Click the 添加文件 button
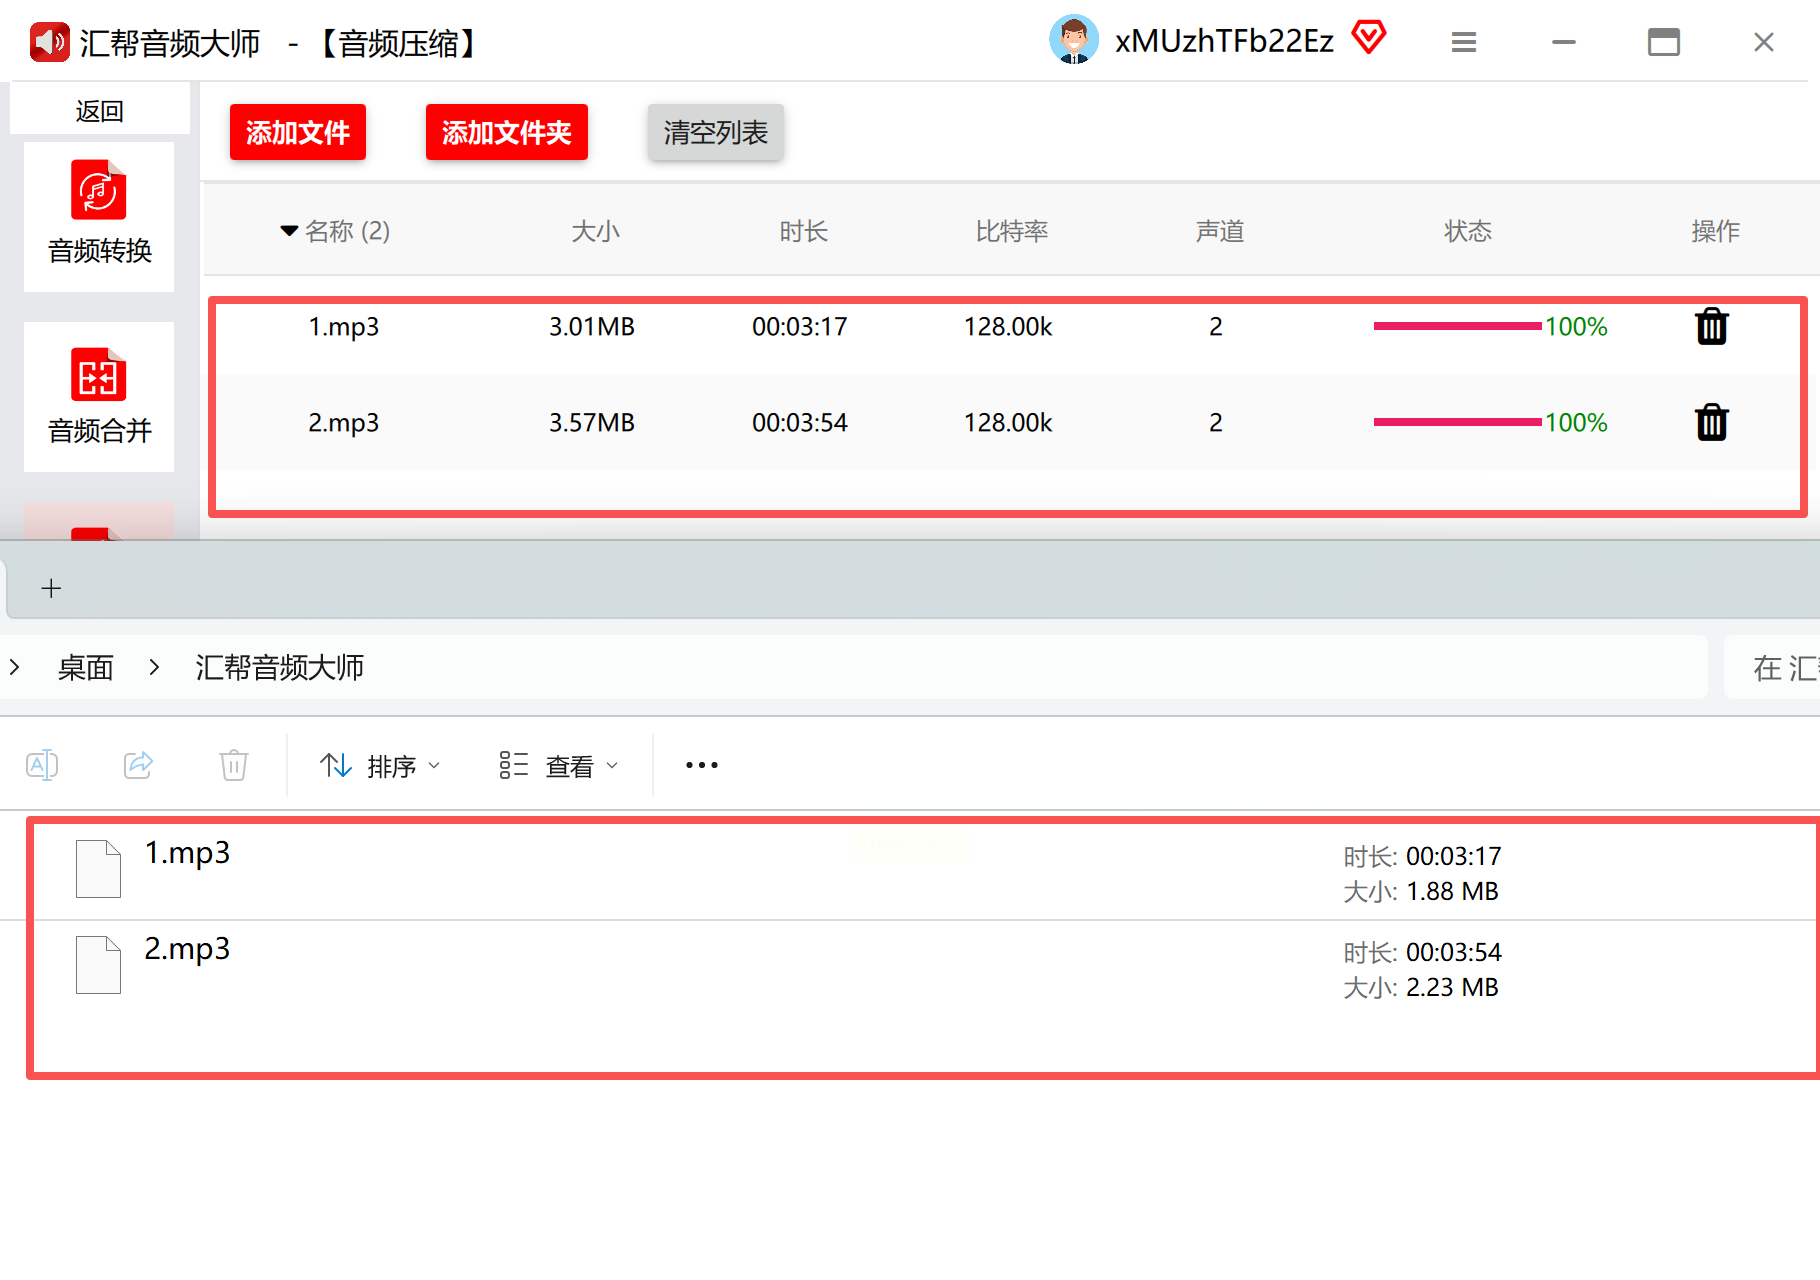Viewport: 1820px width, 1280px height. [x=298, y=132]
